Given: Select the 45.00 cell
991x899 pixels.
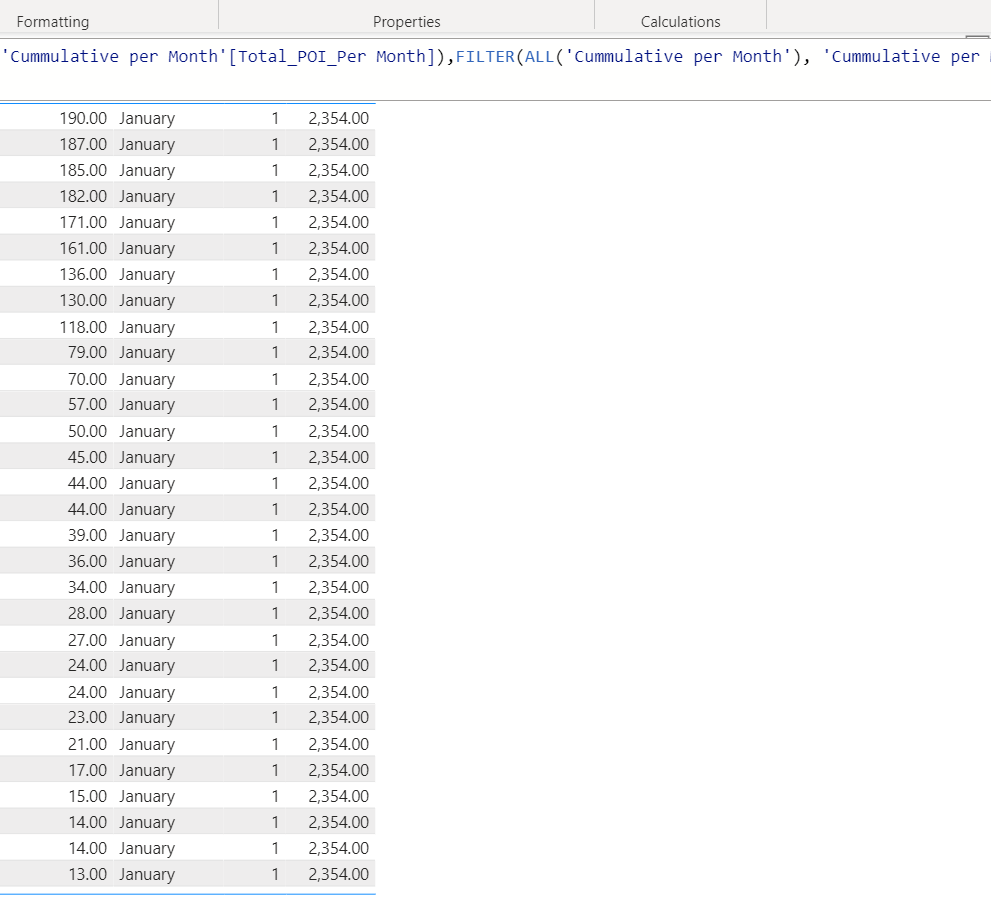Looking at the screenshot, I should coord(87,457).
